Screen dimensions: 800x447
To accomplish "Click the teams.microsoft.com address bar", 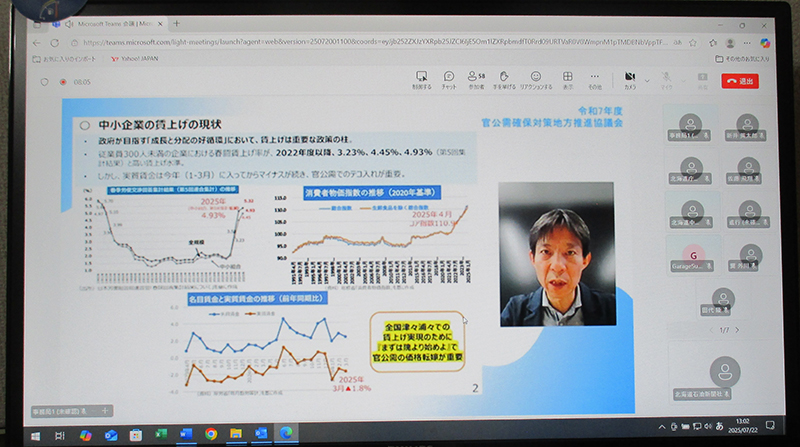I will click(x=375, y=43).
